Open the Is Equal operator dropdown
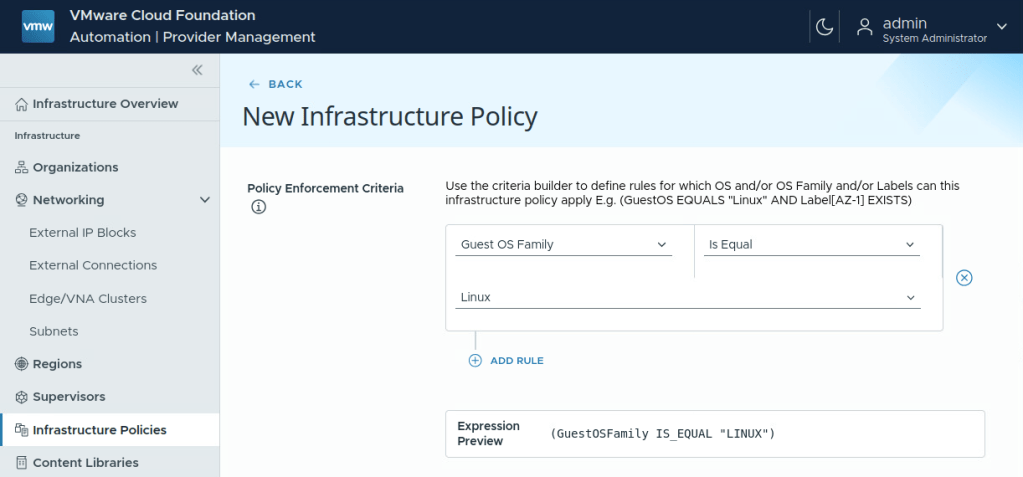1023x477 pixels. pyautogui.click(x=812, y=245)
